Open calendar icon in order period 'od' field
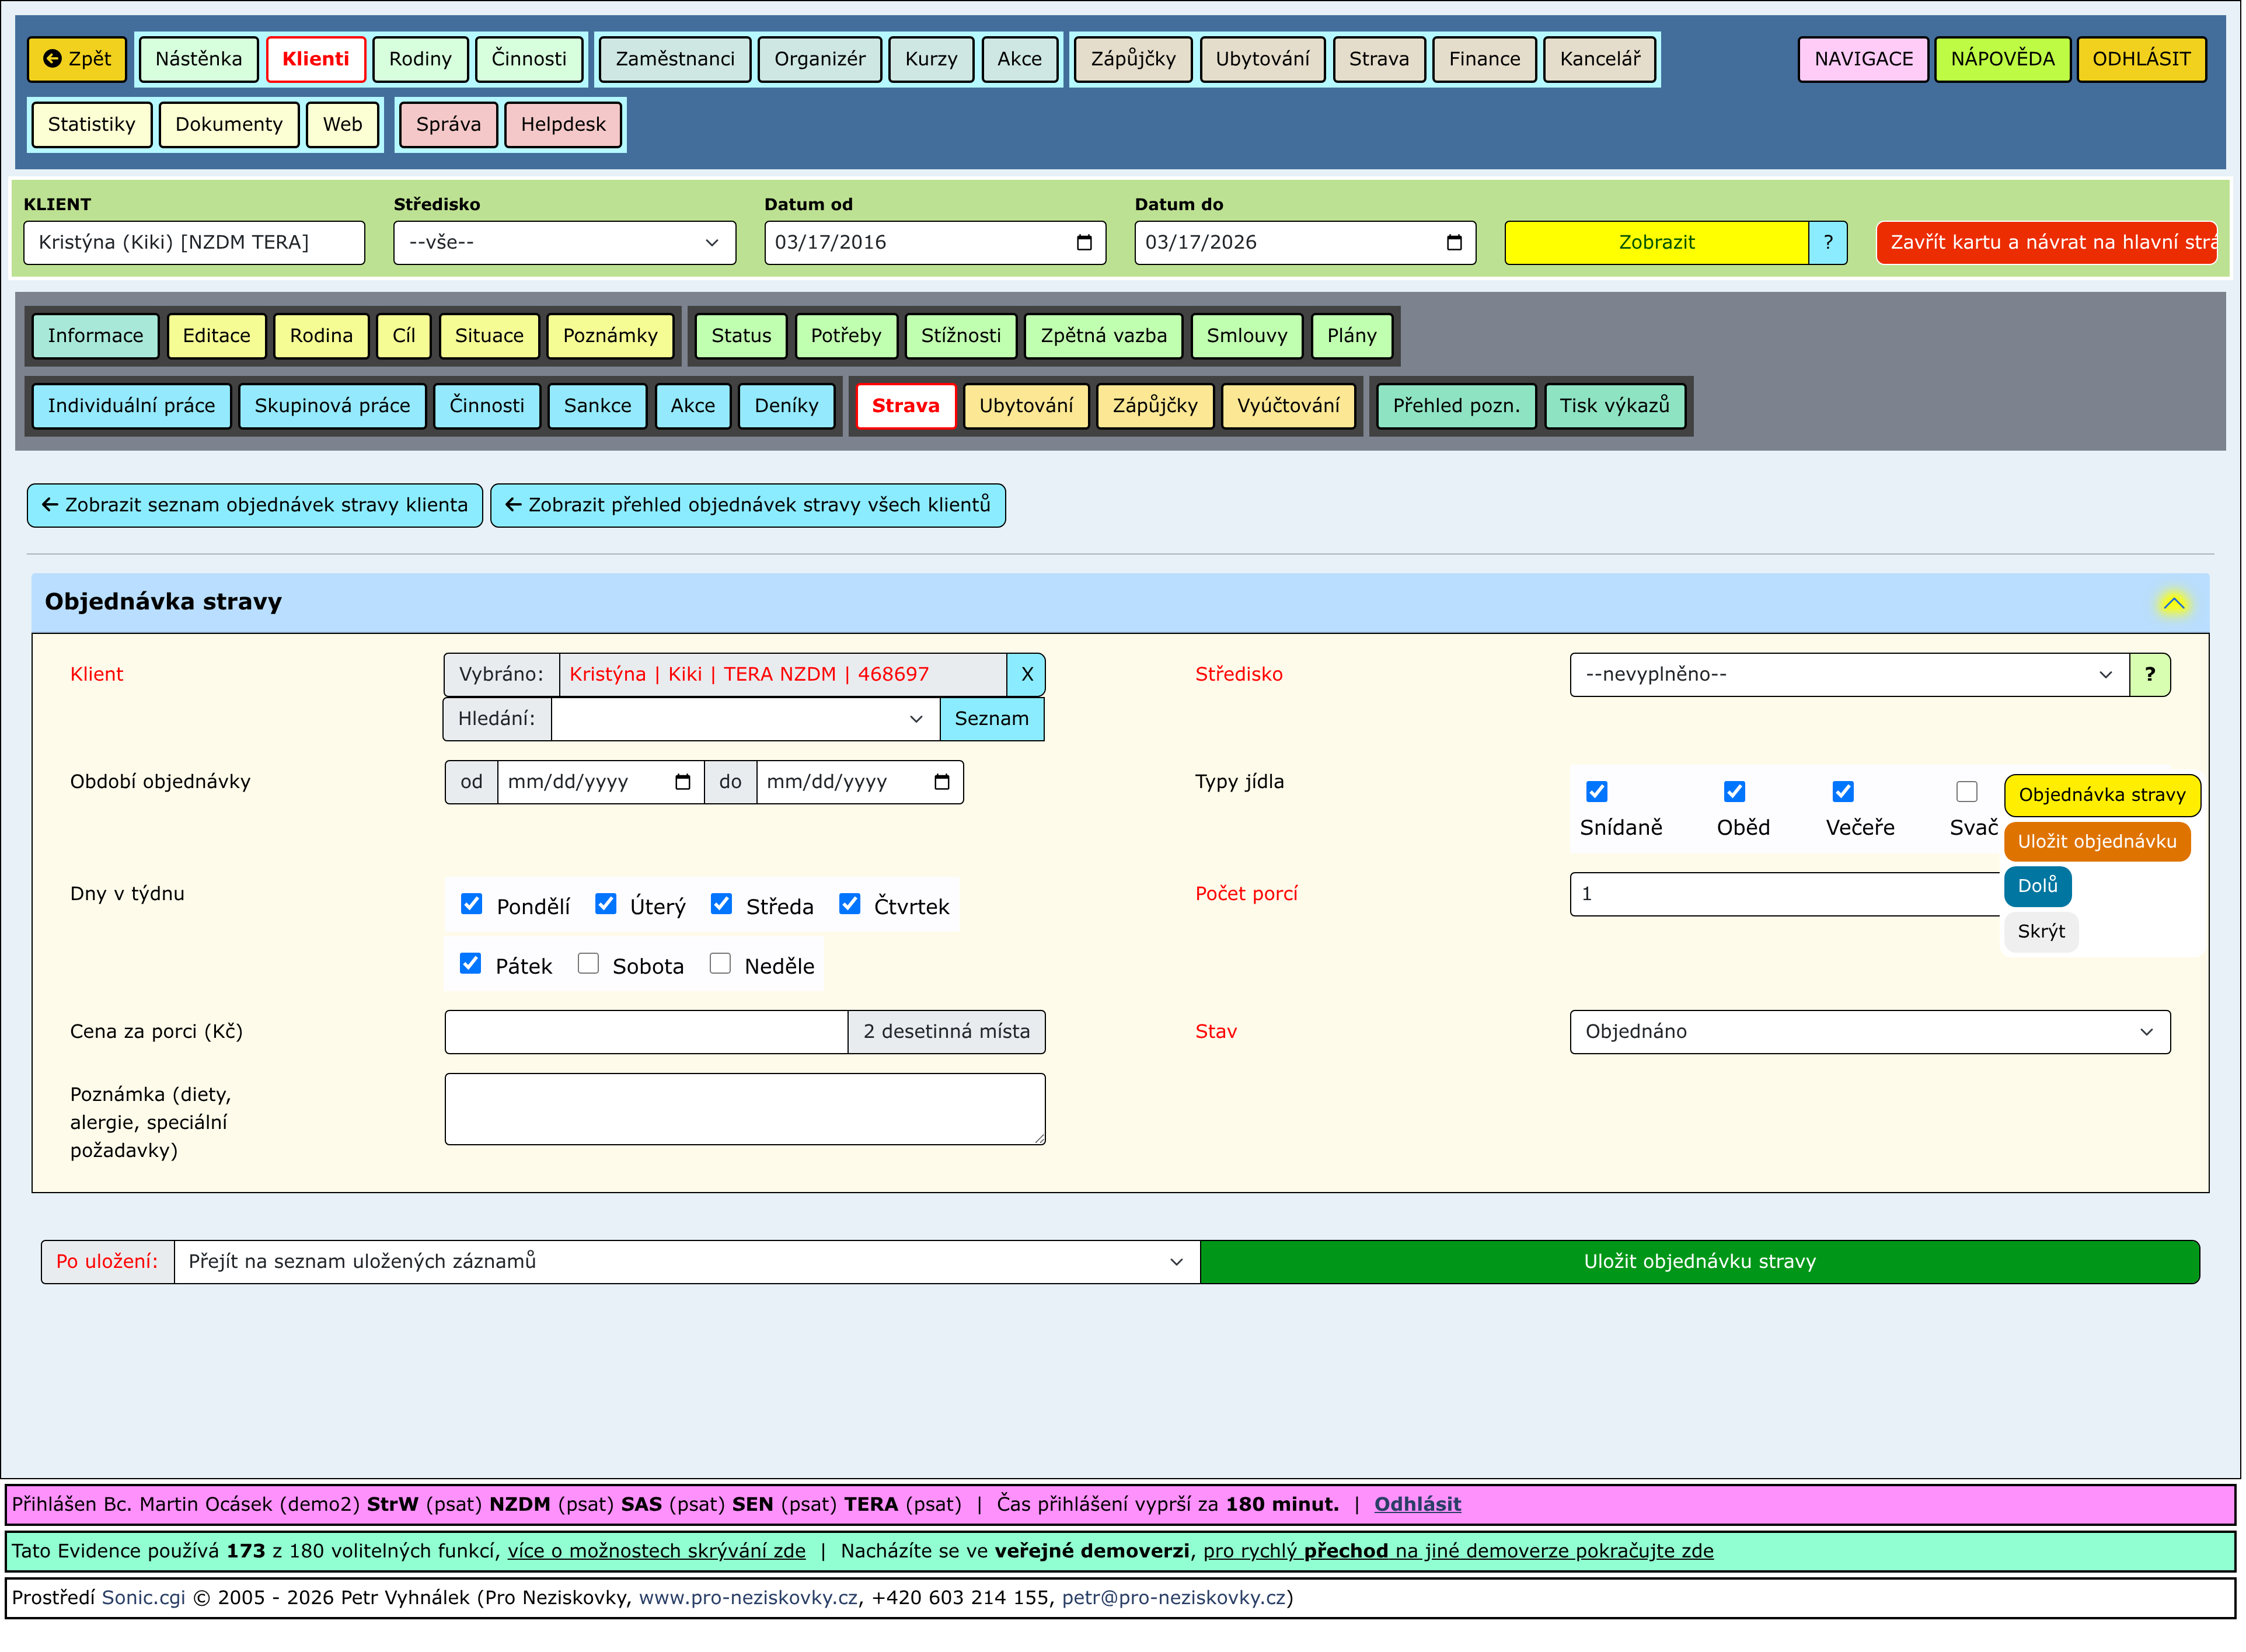 (x=683, y=783)
